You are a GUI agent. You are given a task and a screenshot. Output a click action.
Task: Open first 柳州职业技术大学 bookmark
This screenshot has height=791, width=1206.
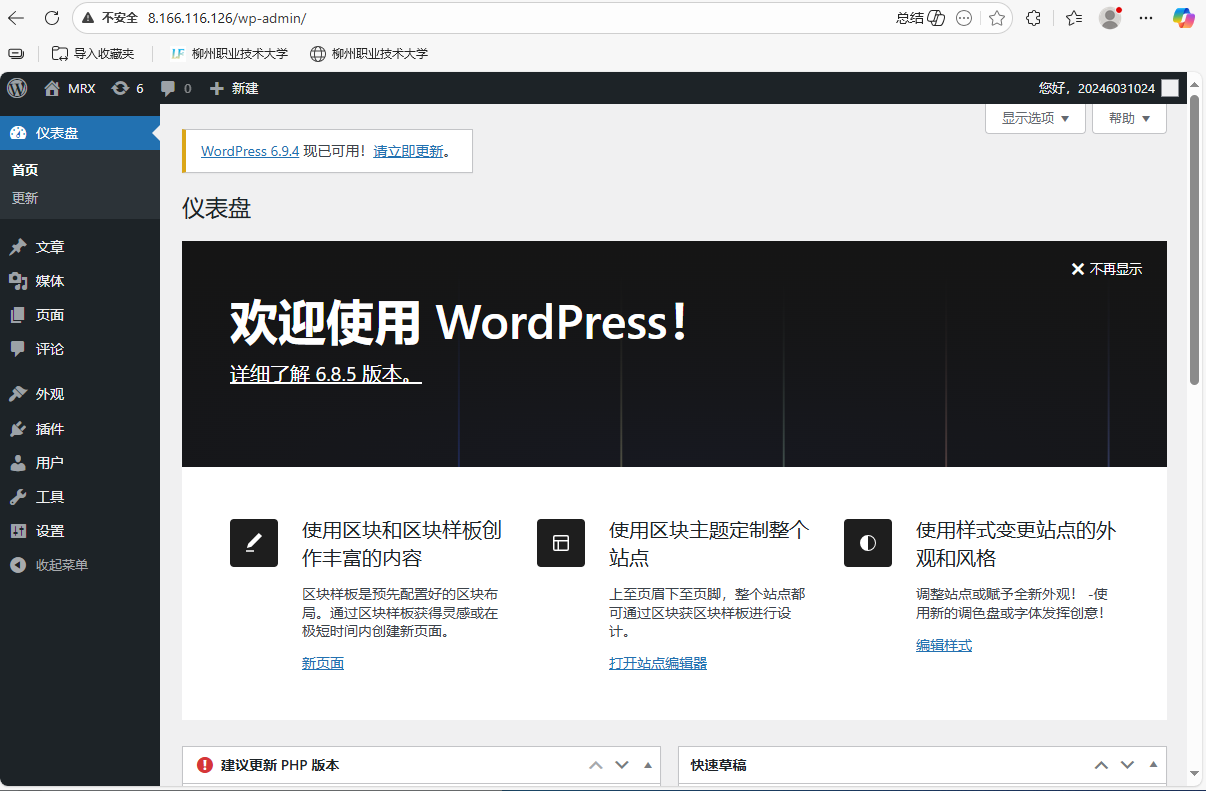pyautogui.click(x=229, y=53)
